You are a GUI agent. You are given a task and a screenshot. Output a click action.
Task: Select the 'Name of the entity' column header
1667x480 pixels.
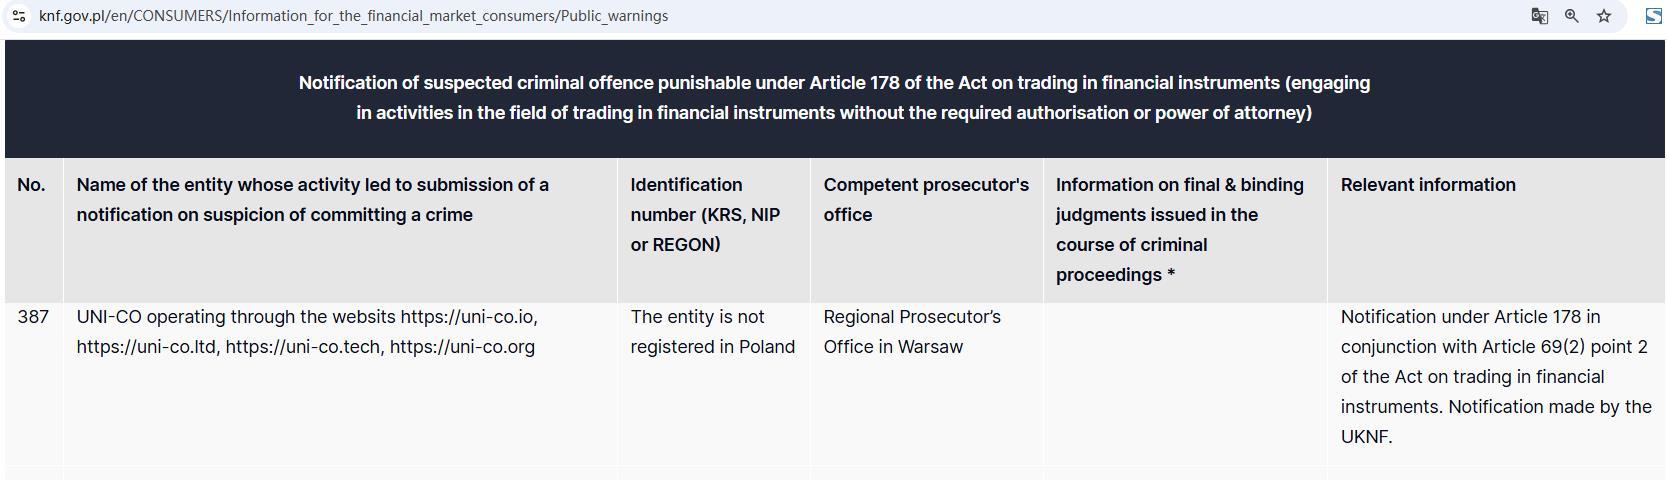click(x=312, y=200)
